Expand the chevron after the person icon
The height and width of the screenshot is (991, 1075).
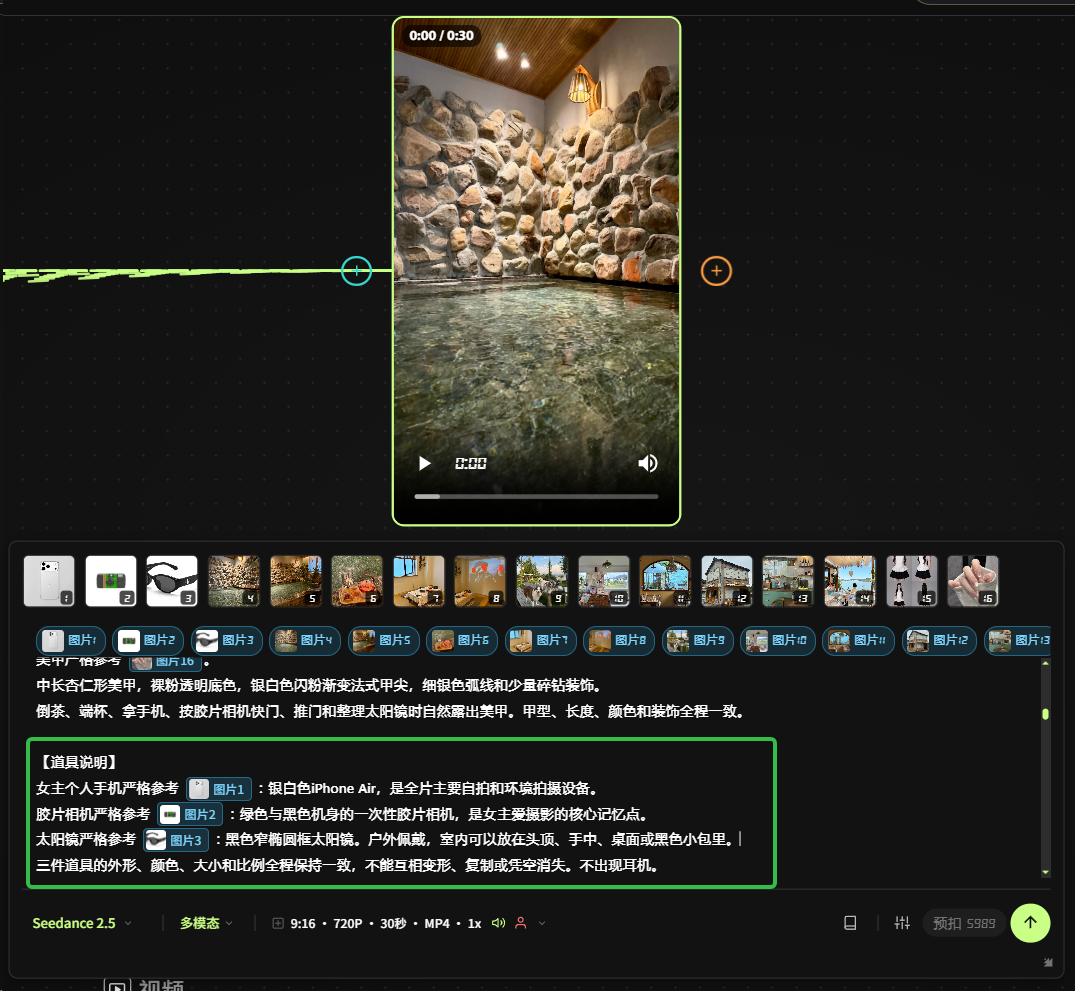click(x=542, y=923)
